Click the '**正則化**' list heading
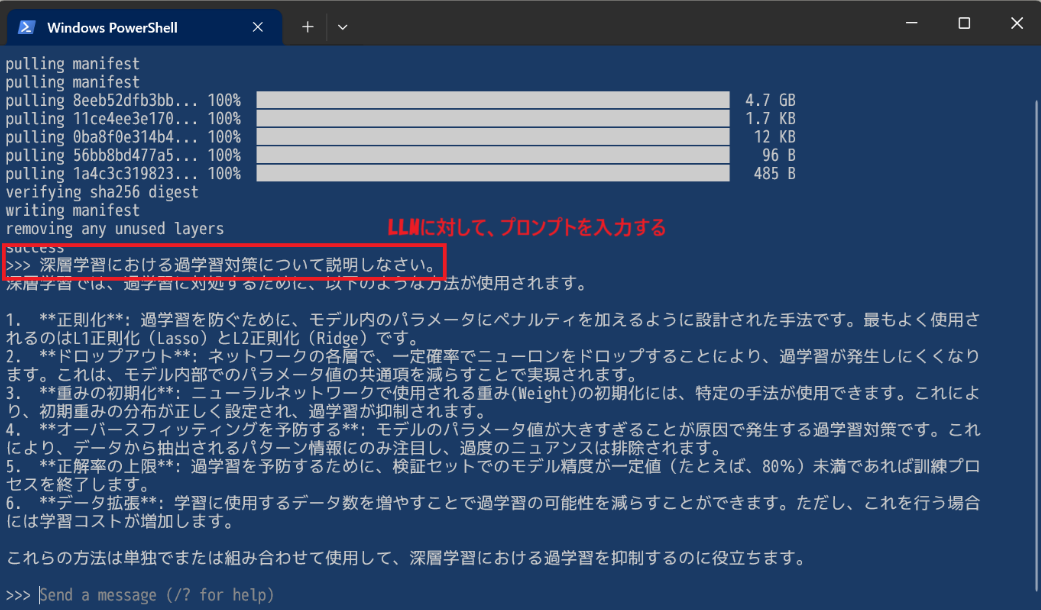Viewport: 1041px width, 610px height. point(81,320)
